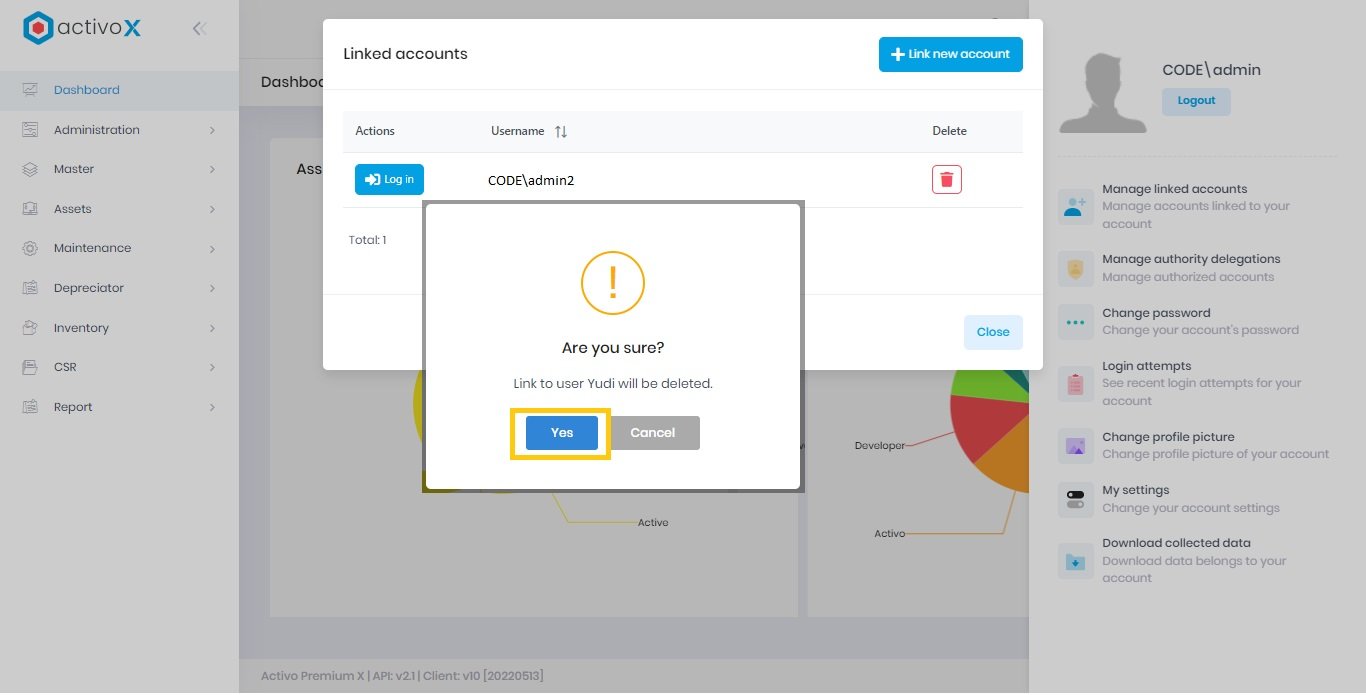Expand the Inventory section

211,327
